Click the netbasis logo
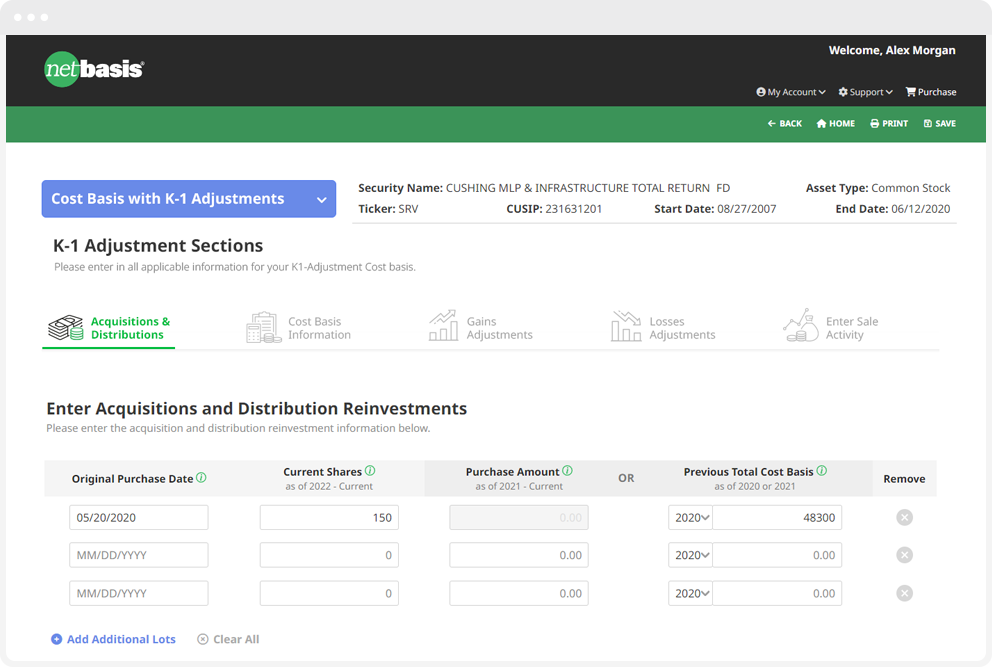Screen dimensions: 992x667 coord(94,69)
